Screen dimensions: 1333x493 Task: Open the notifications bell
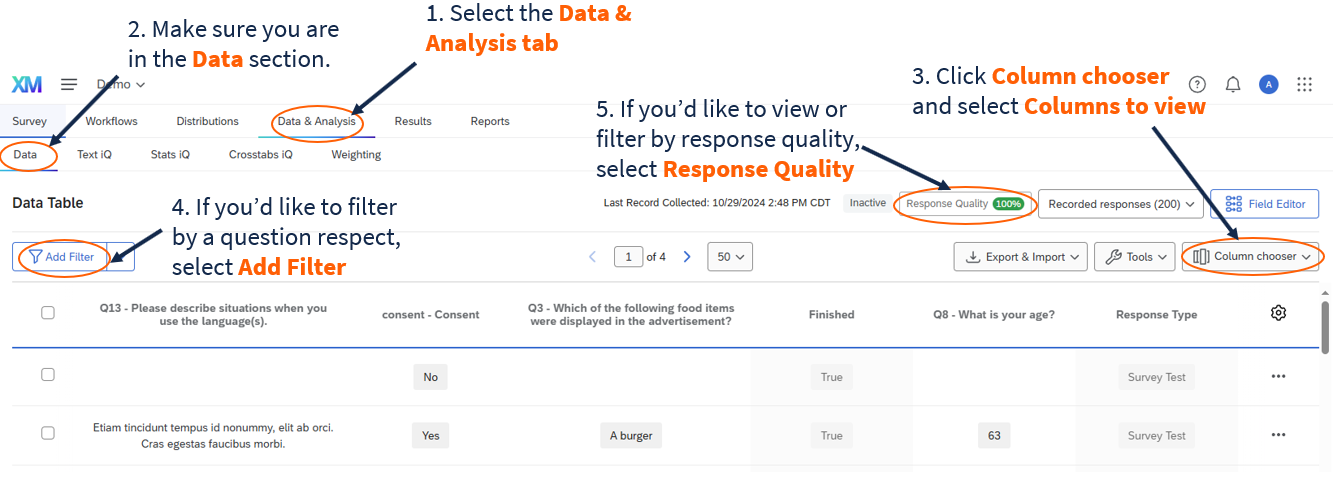[x=1233, y=85]
